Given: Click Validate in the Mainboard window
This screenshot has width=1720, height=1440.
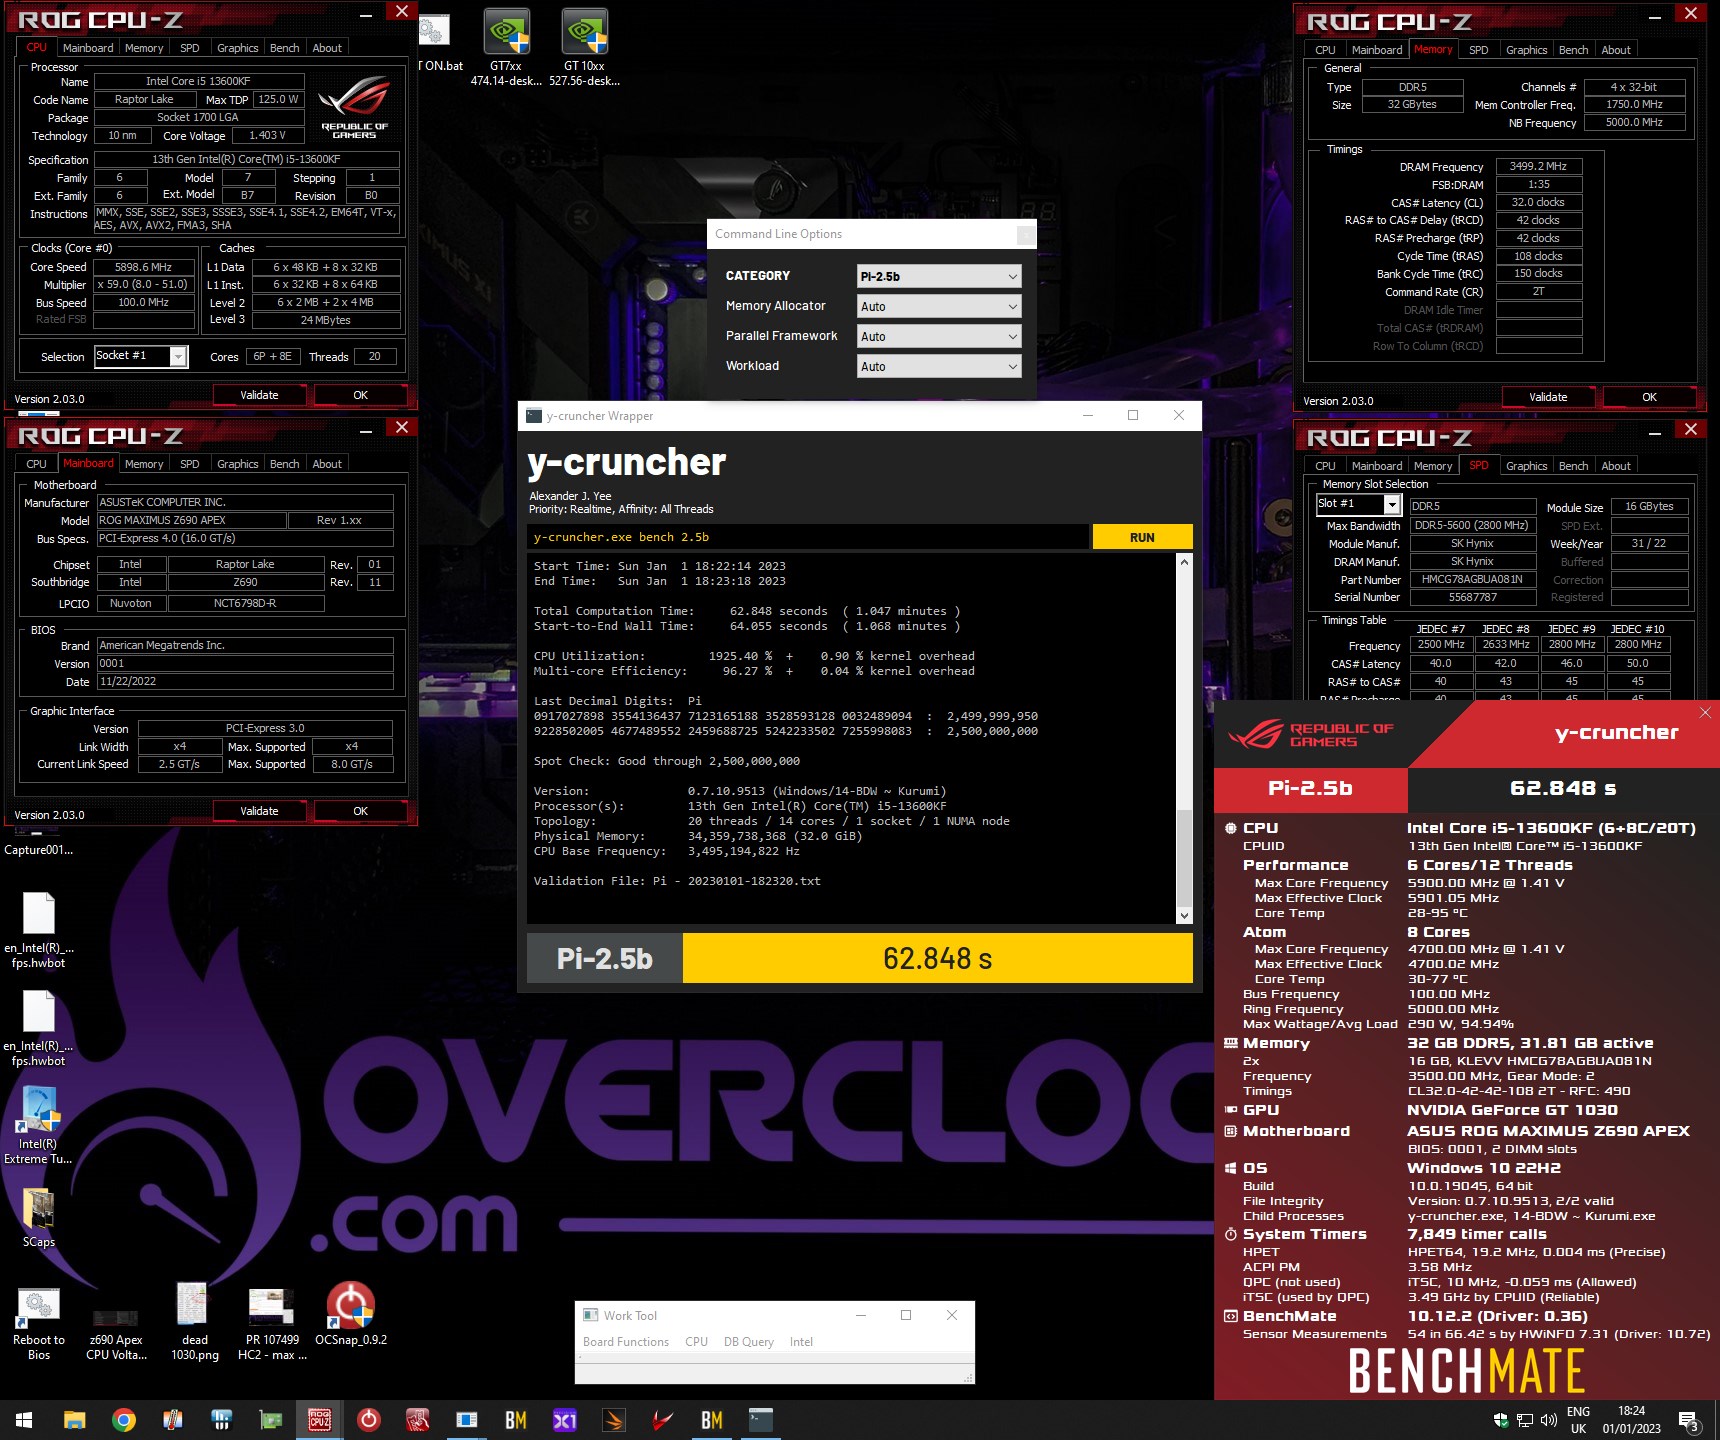Looking at the screenshot, I should click(x=260, y=811).
